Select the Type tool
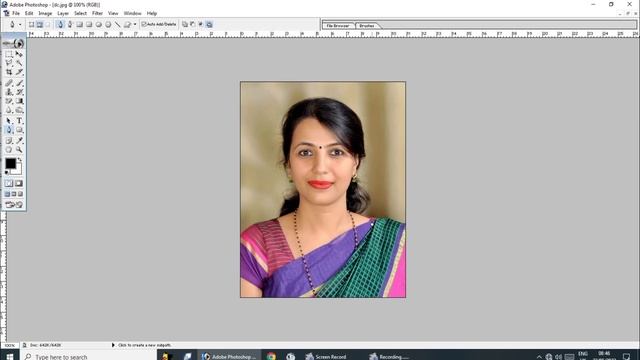This screenshot has width=640, height=360. tap(19, 121)
